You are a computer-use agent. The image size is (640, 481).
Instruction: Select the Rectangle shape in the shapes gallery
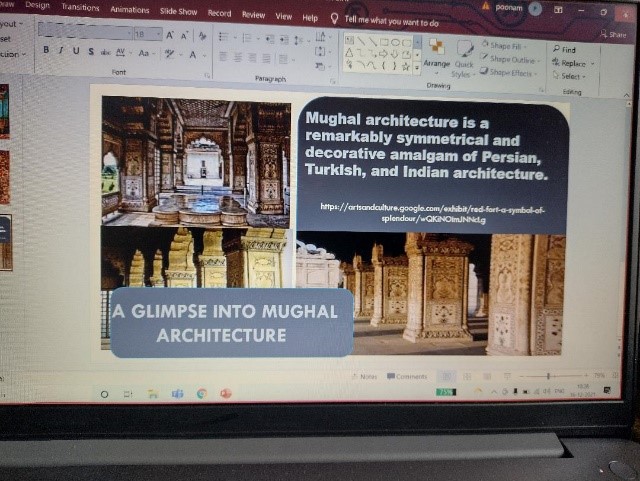[384, 42]
